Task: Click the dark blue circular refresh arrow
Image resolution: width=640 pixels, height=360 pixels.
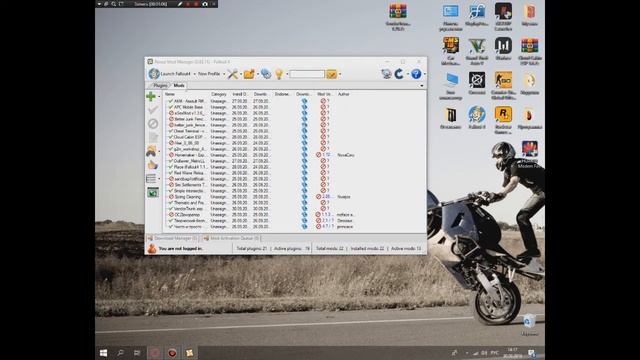Action: click(x=399, y=74)
